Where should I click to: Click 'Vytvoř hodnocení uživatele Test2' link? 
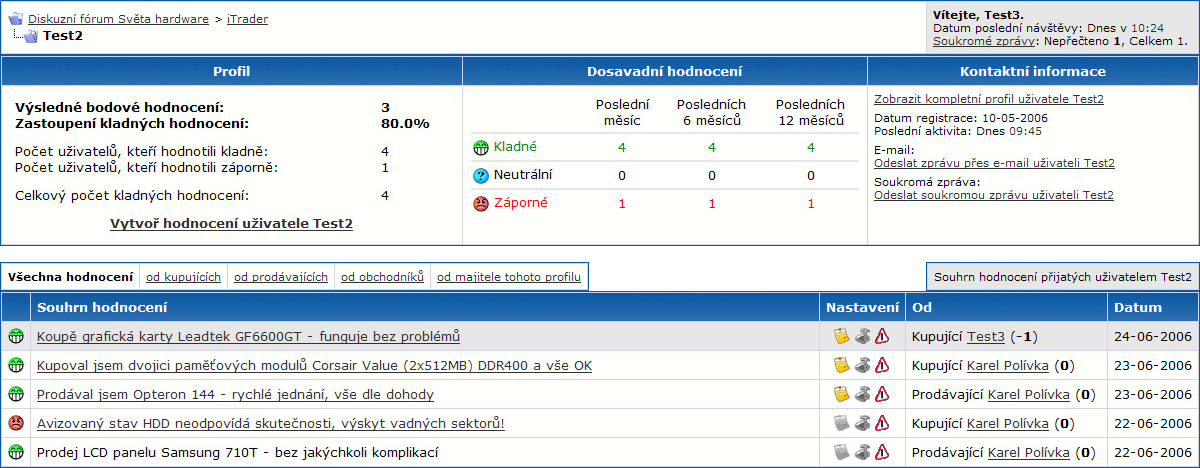231,224
